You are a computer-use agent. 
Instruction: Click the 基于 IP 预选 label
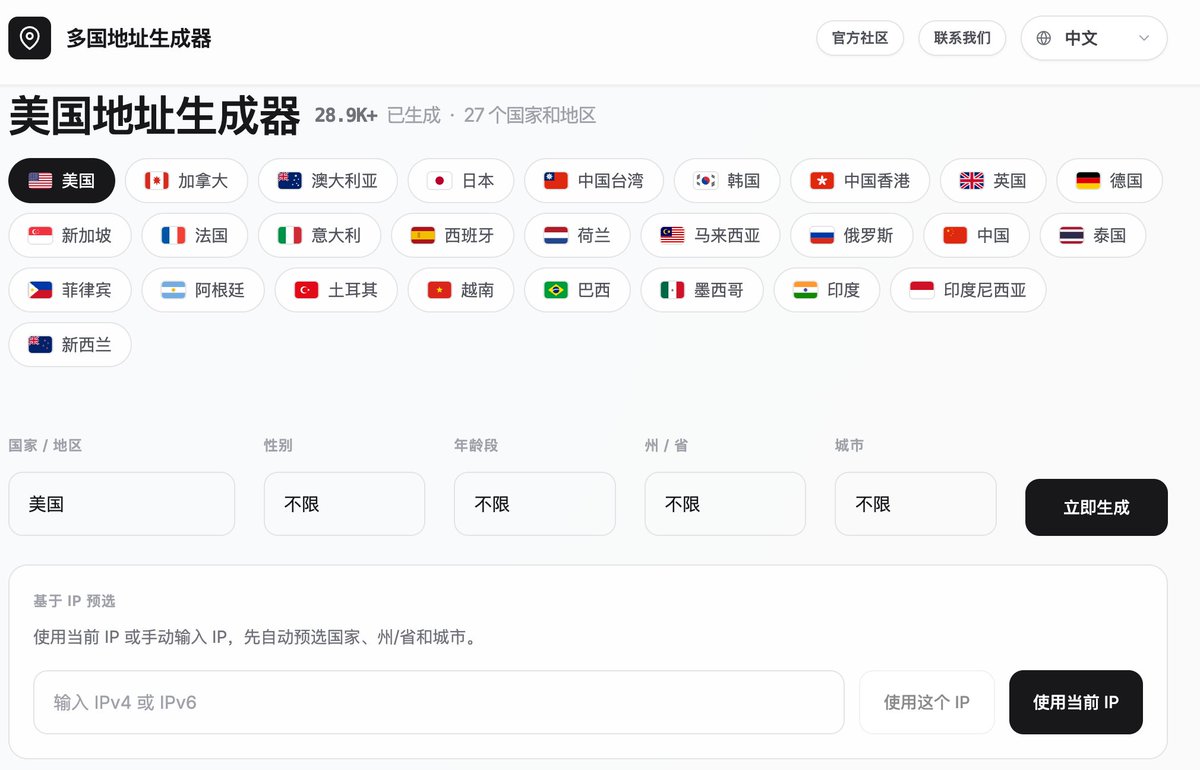(x=74, y=601)
